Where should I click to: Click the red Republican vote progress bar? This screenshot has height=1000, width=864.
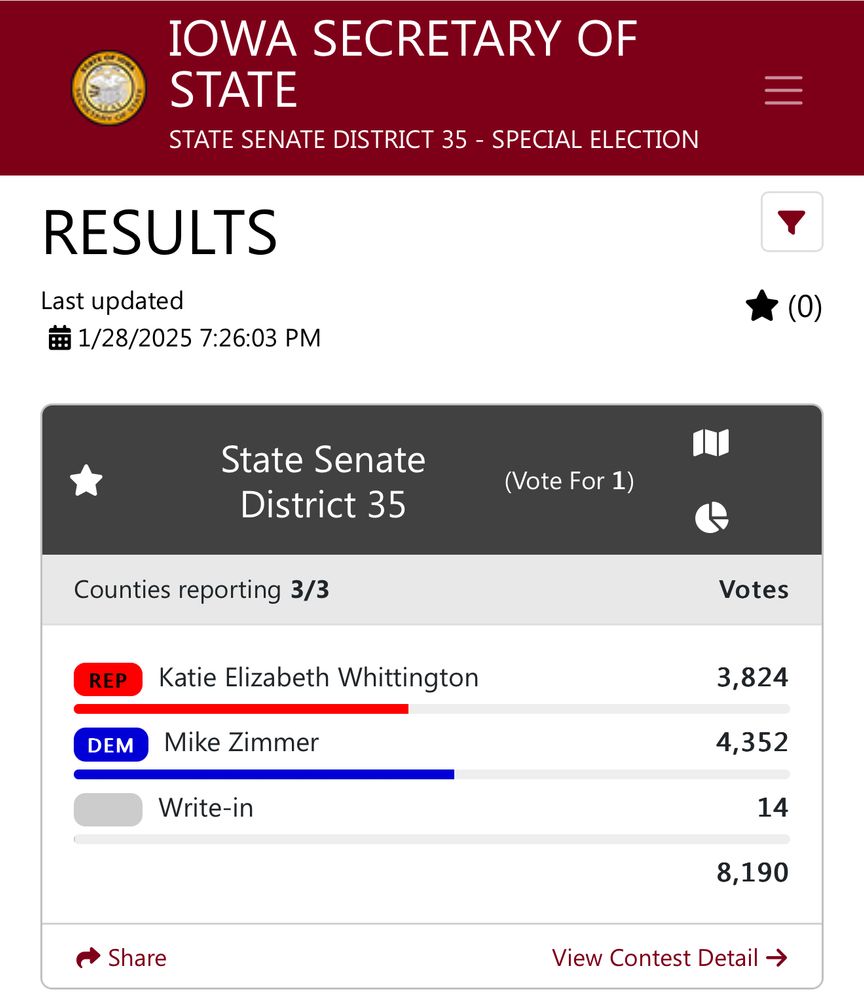pyautogui.click(x=241, y=709)
